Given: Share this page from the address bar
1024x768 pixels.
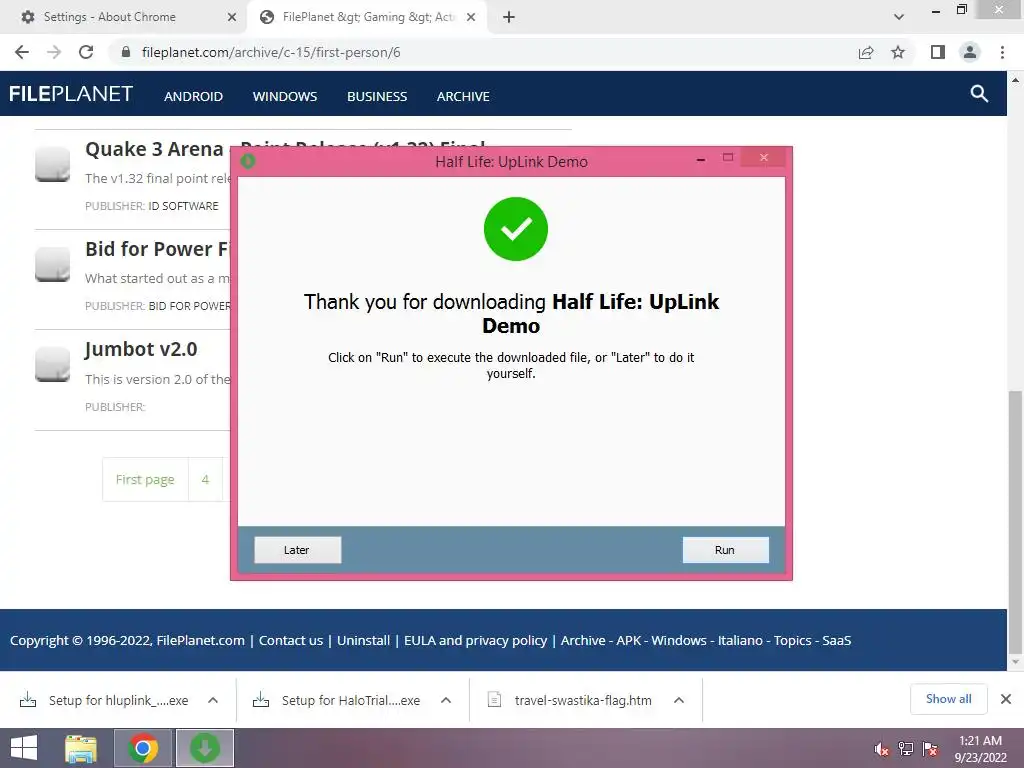Looking at the screenshot, I should pyautogui.click(x=866, y=52).
